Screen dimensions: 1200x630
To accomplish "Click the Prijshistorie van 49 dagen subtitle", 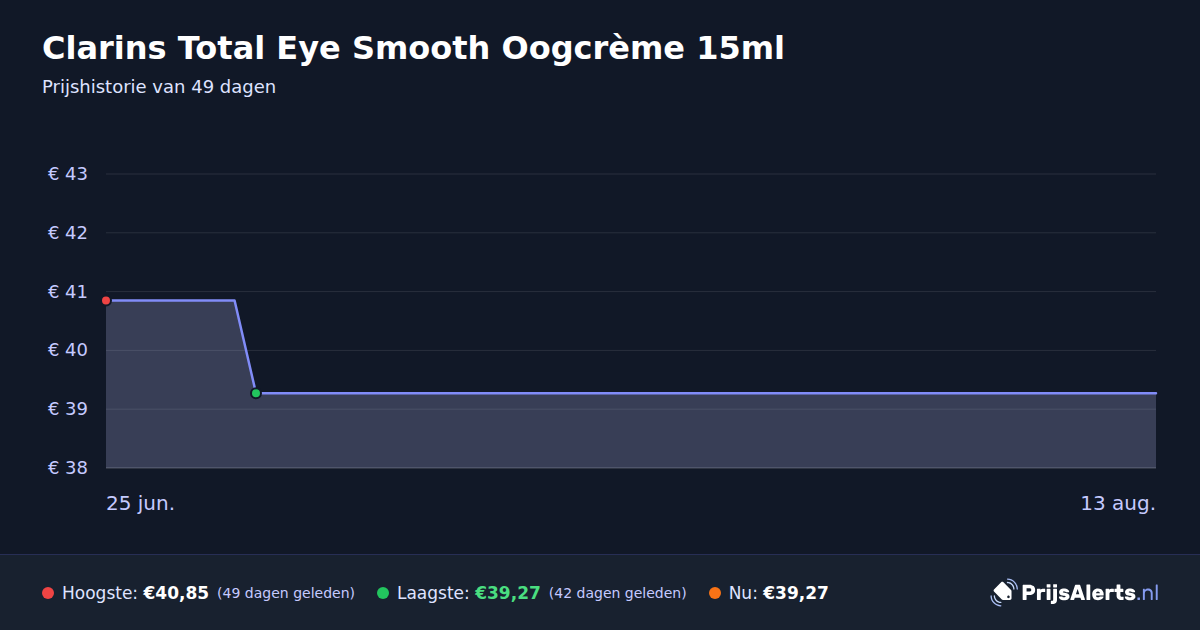I will [x=159, y=87].
